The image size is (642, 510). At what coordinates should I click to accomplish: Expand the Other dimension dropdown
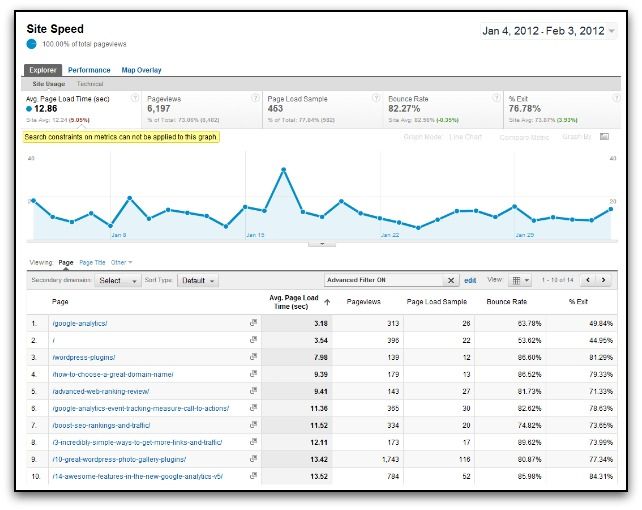(121, 262)
